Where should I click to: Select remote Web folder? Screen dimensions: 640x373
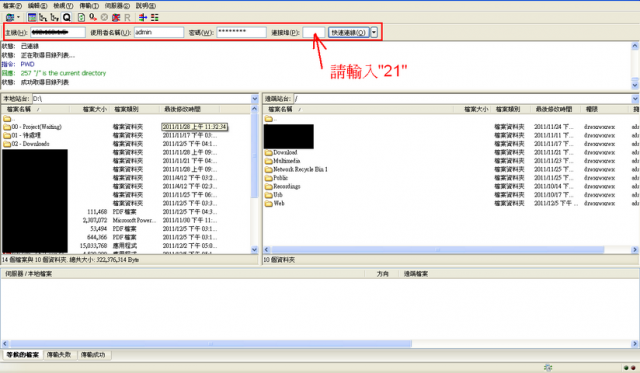coord(275,204)
